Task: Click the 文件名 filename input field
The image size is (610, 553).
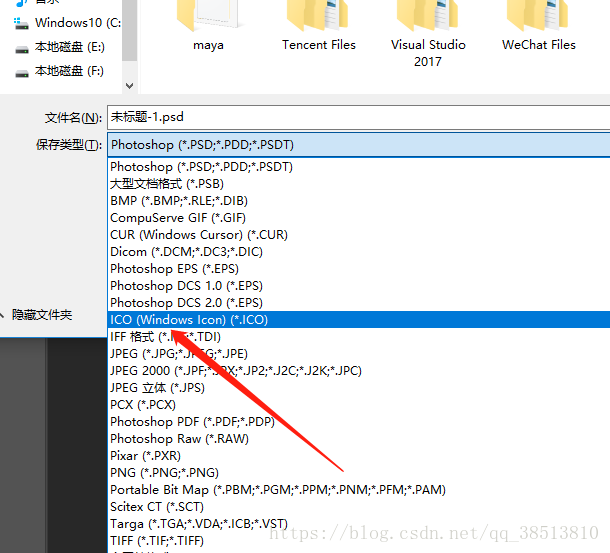Action: tap(359, 117)
